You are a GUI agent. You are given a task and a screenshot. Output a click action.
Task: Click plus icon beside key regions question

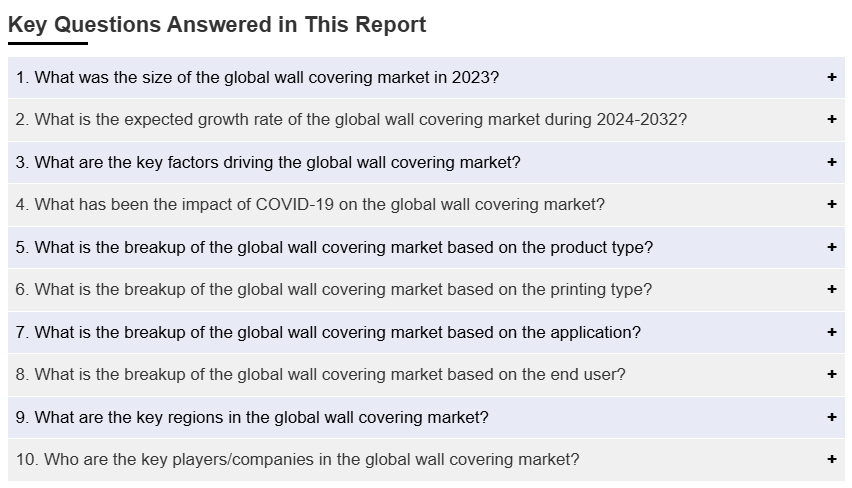click(831, 417)
